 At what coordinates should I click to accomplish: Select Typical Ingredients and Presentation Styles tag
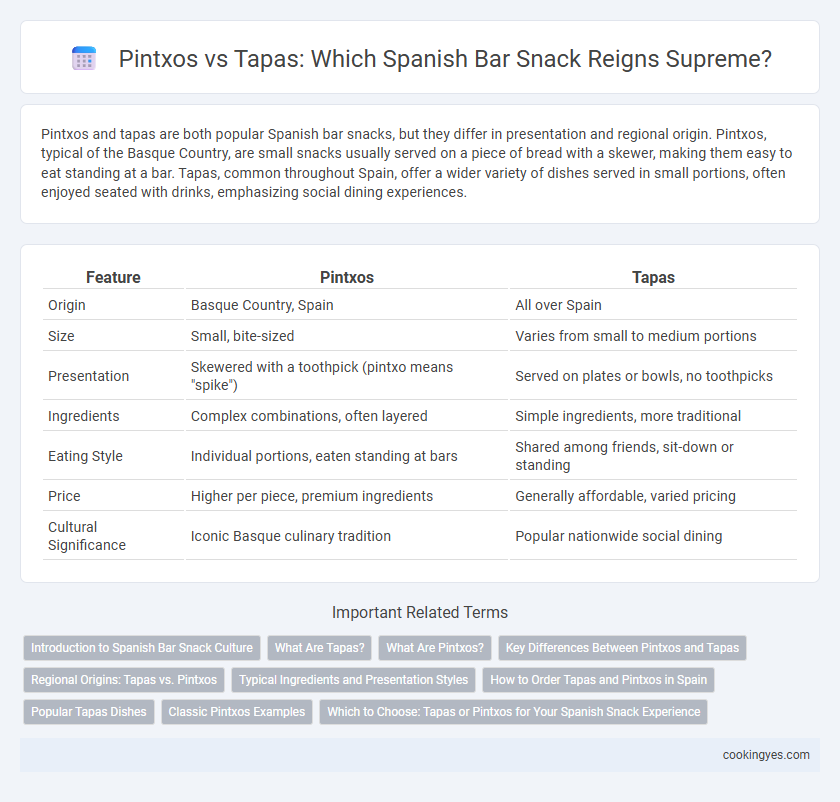tap(354, 680)
